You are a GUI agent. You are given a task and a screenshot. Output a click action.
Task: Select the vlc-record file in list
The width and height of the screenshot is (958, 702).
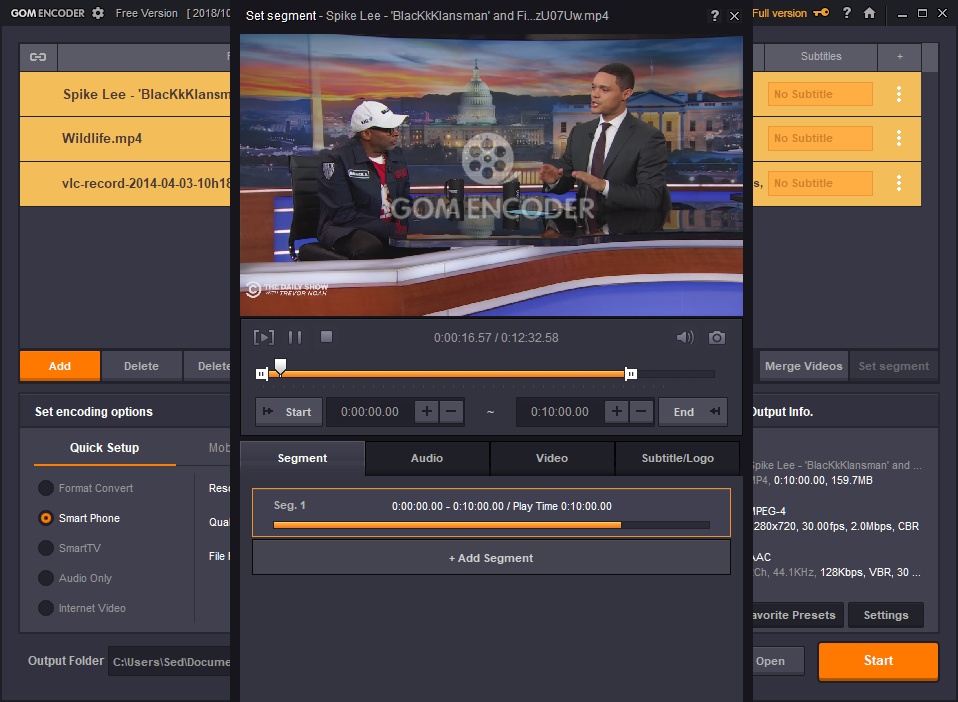click(125, 183)
